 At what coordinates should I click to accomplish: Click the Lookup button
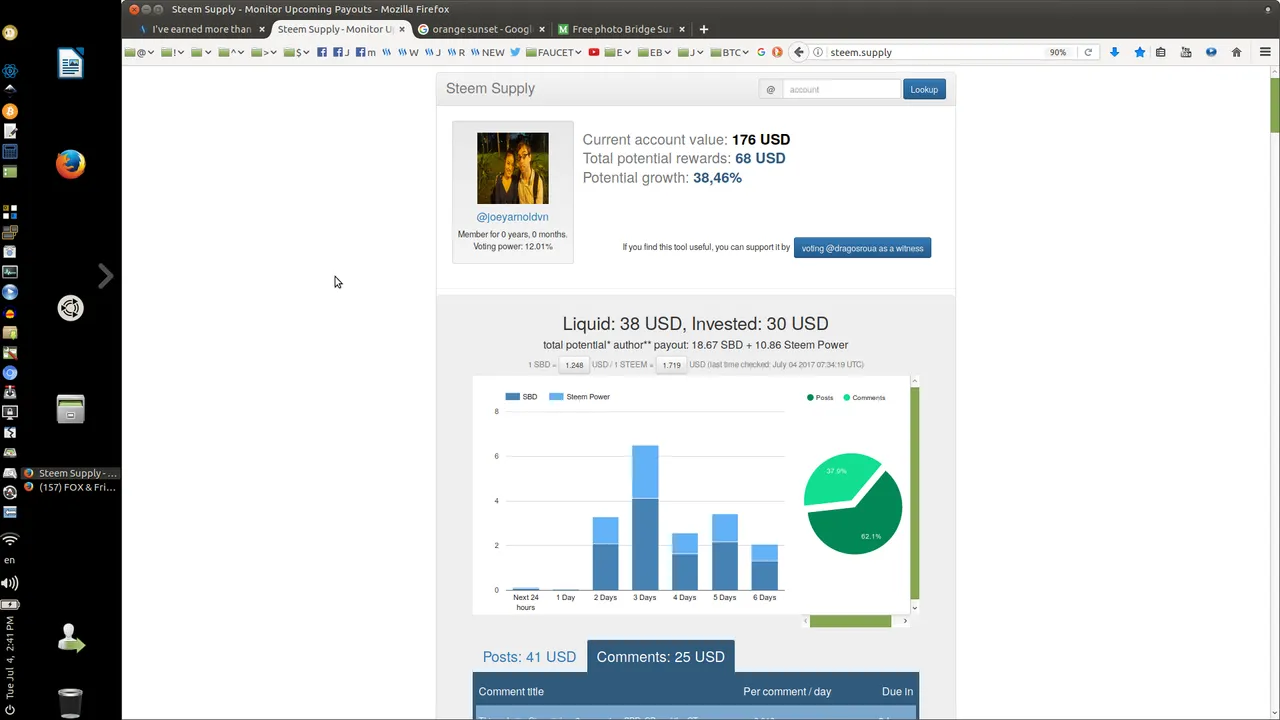924,89
